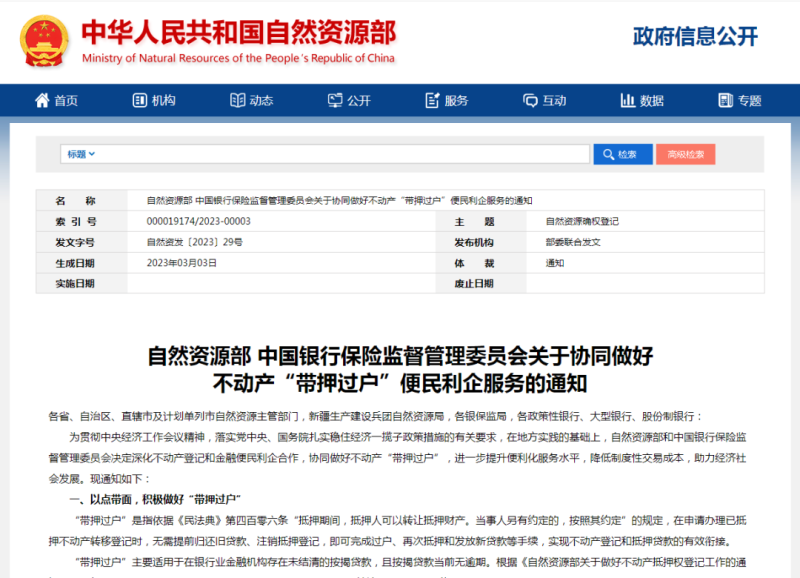This screenshot has width=800, height=578.
Task: Click the national emblem logo
Action: click(44, 41)
